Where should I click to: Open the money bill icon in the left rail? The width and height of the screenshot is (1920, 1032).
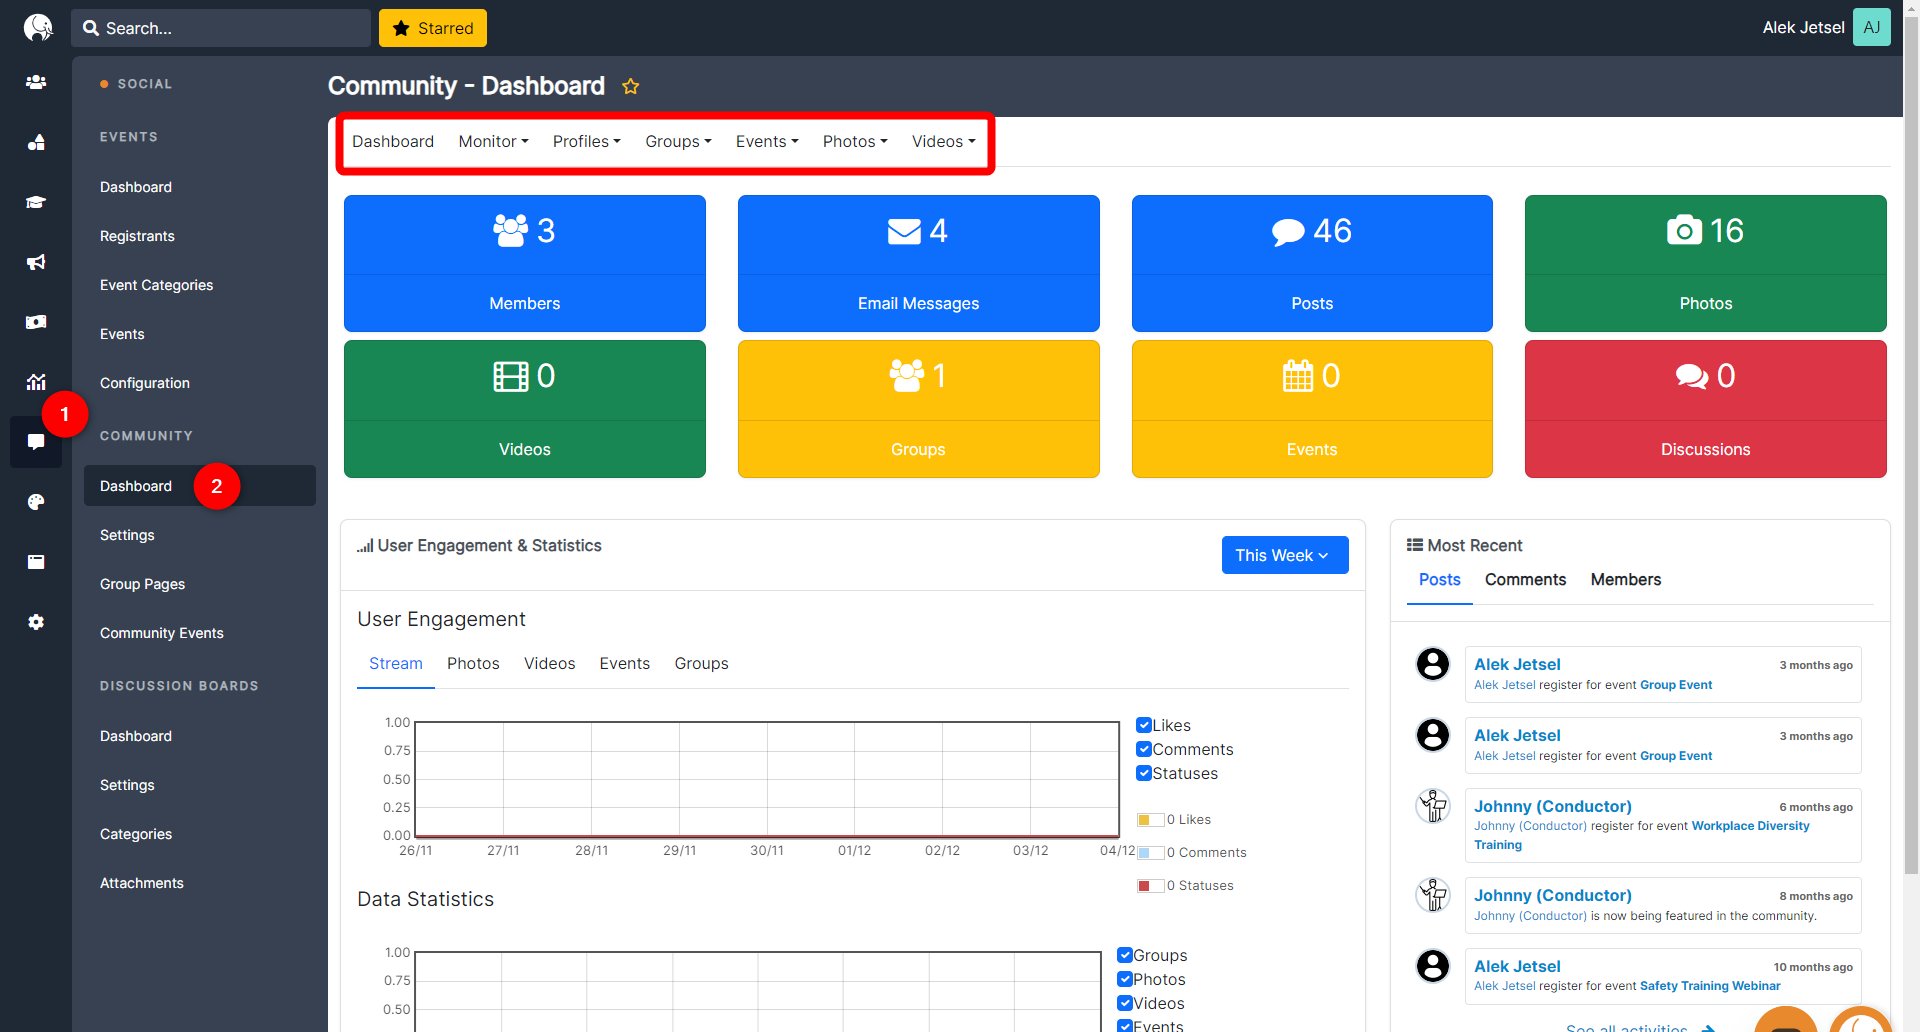click(36, 322)
